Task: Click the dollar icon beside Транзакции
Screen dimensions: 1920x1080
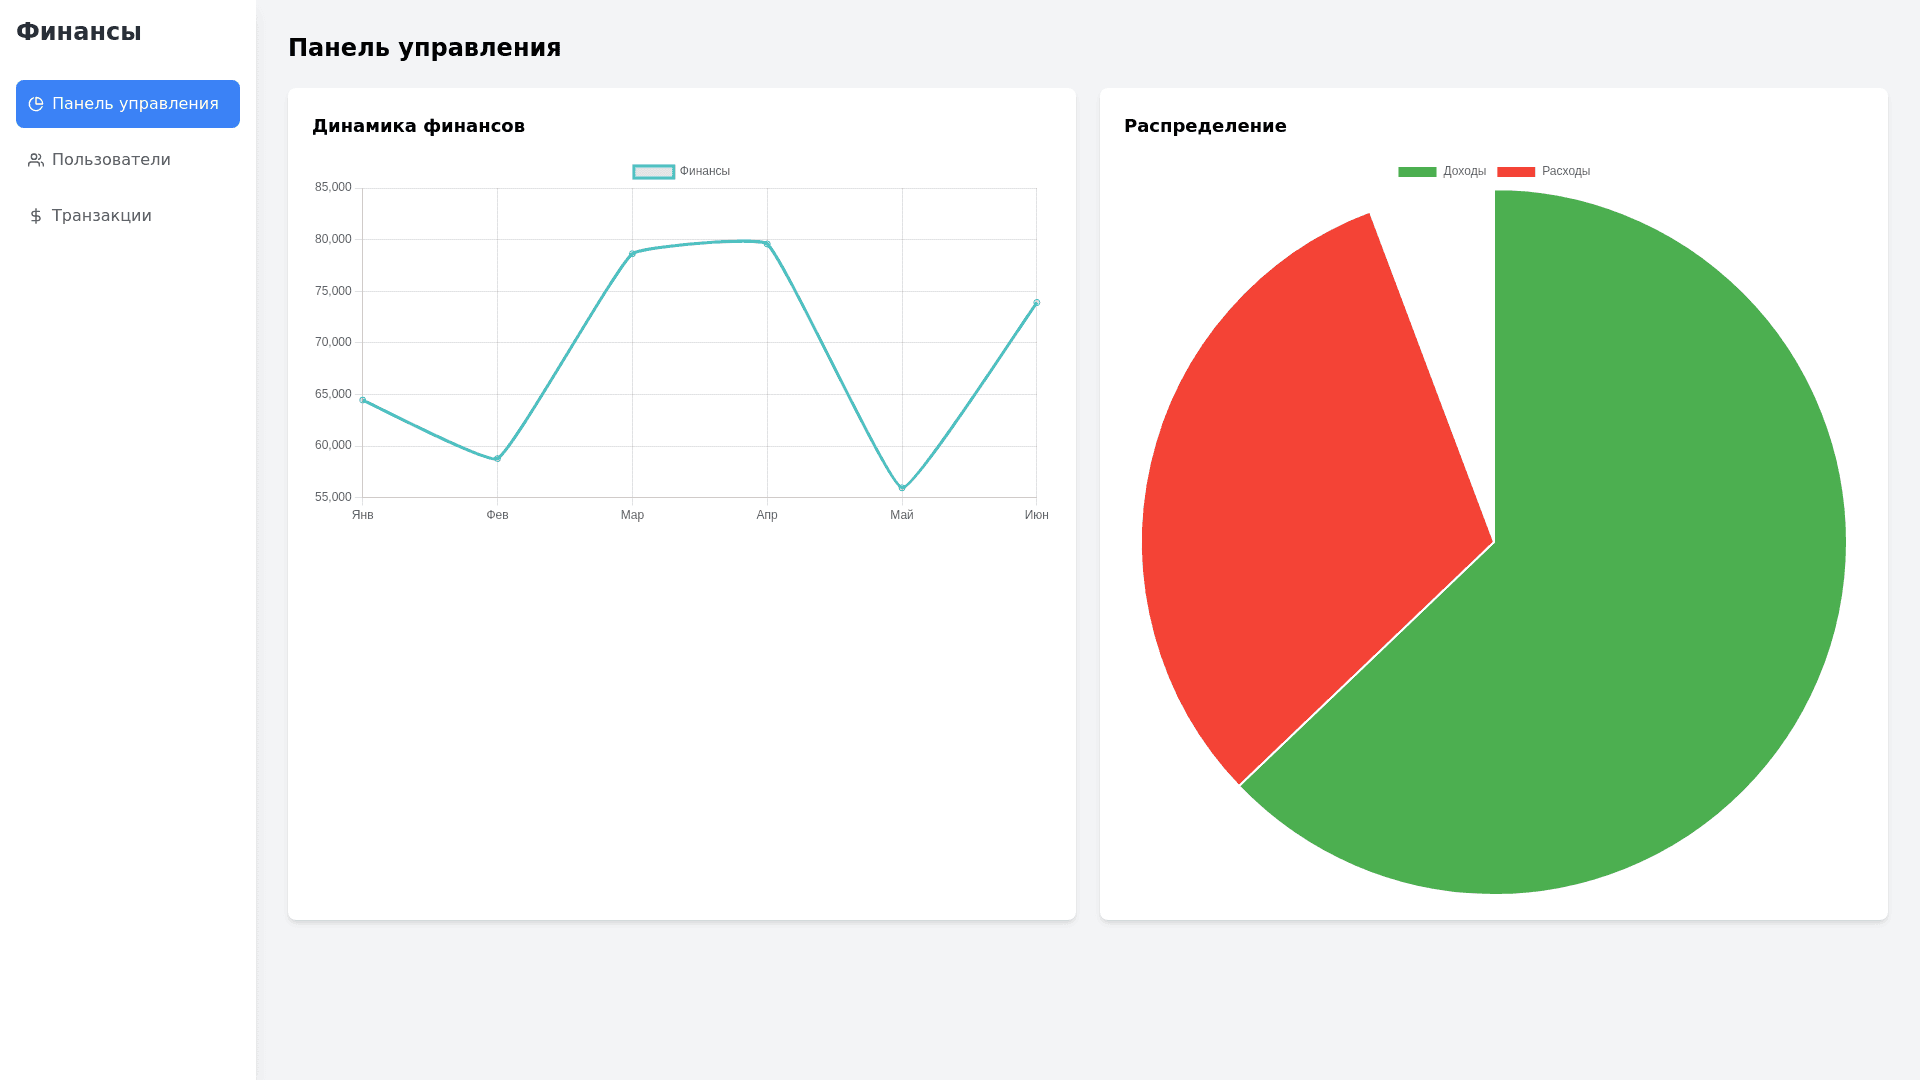Action: pos(35,215)
